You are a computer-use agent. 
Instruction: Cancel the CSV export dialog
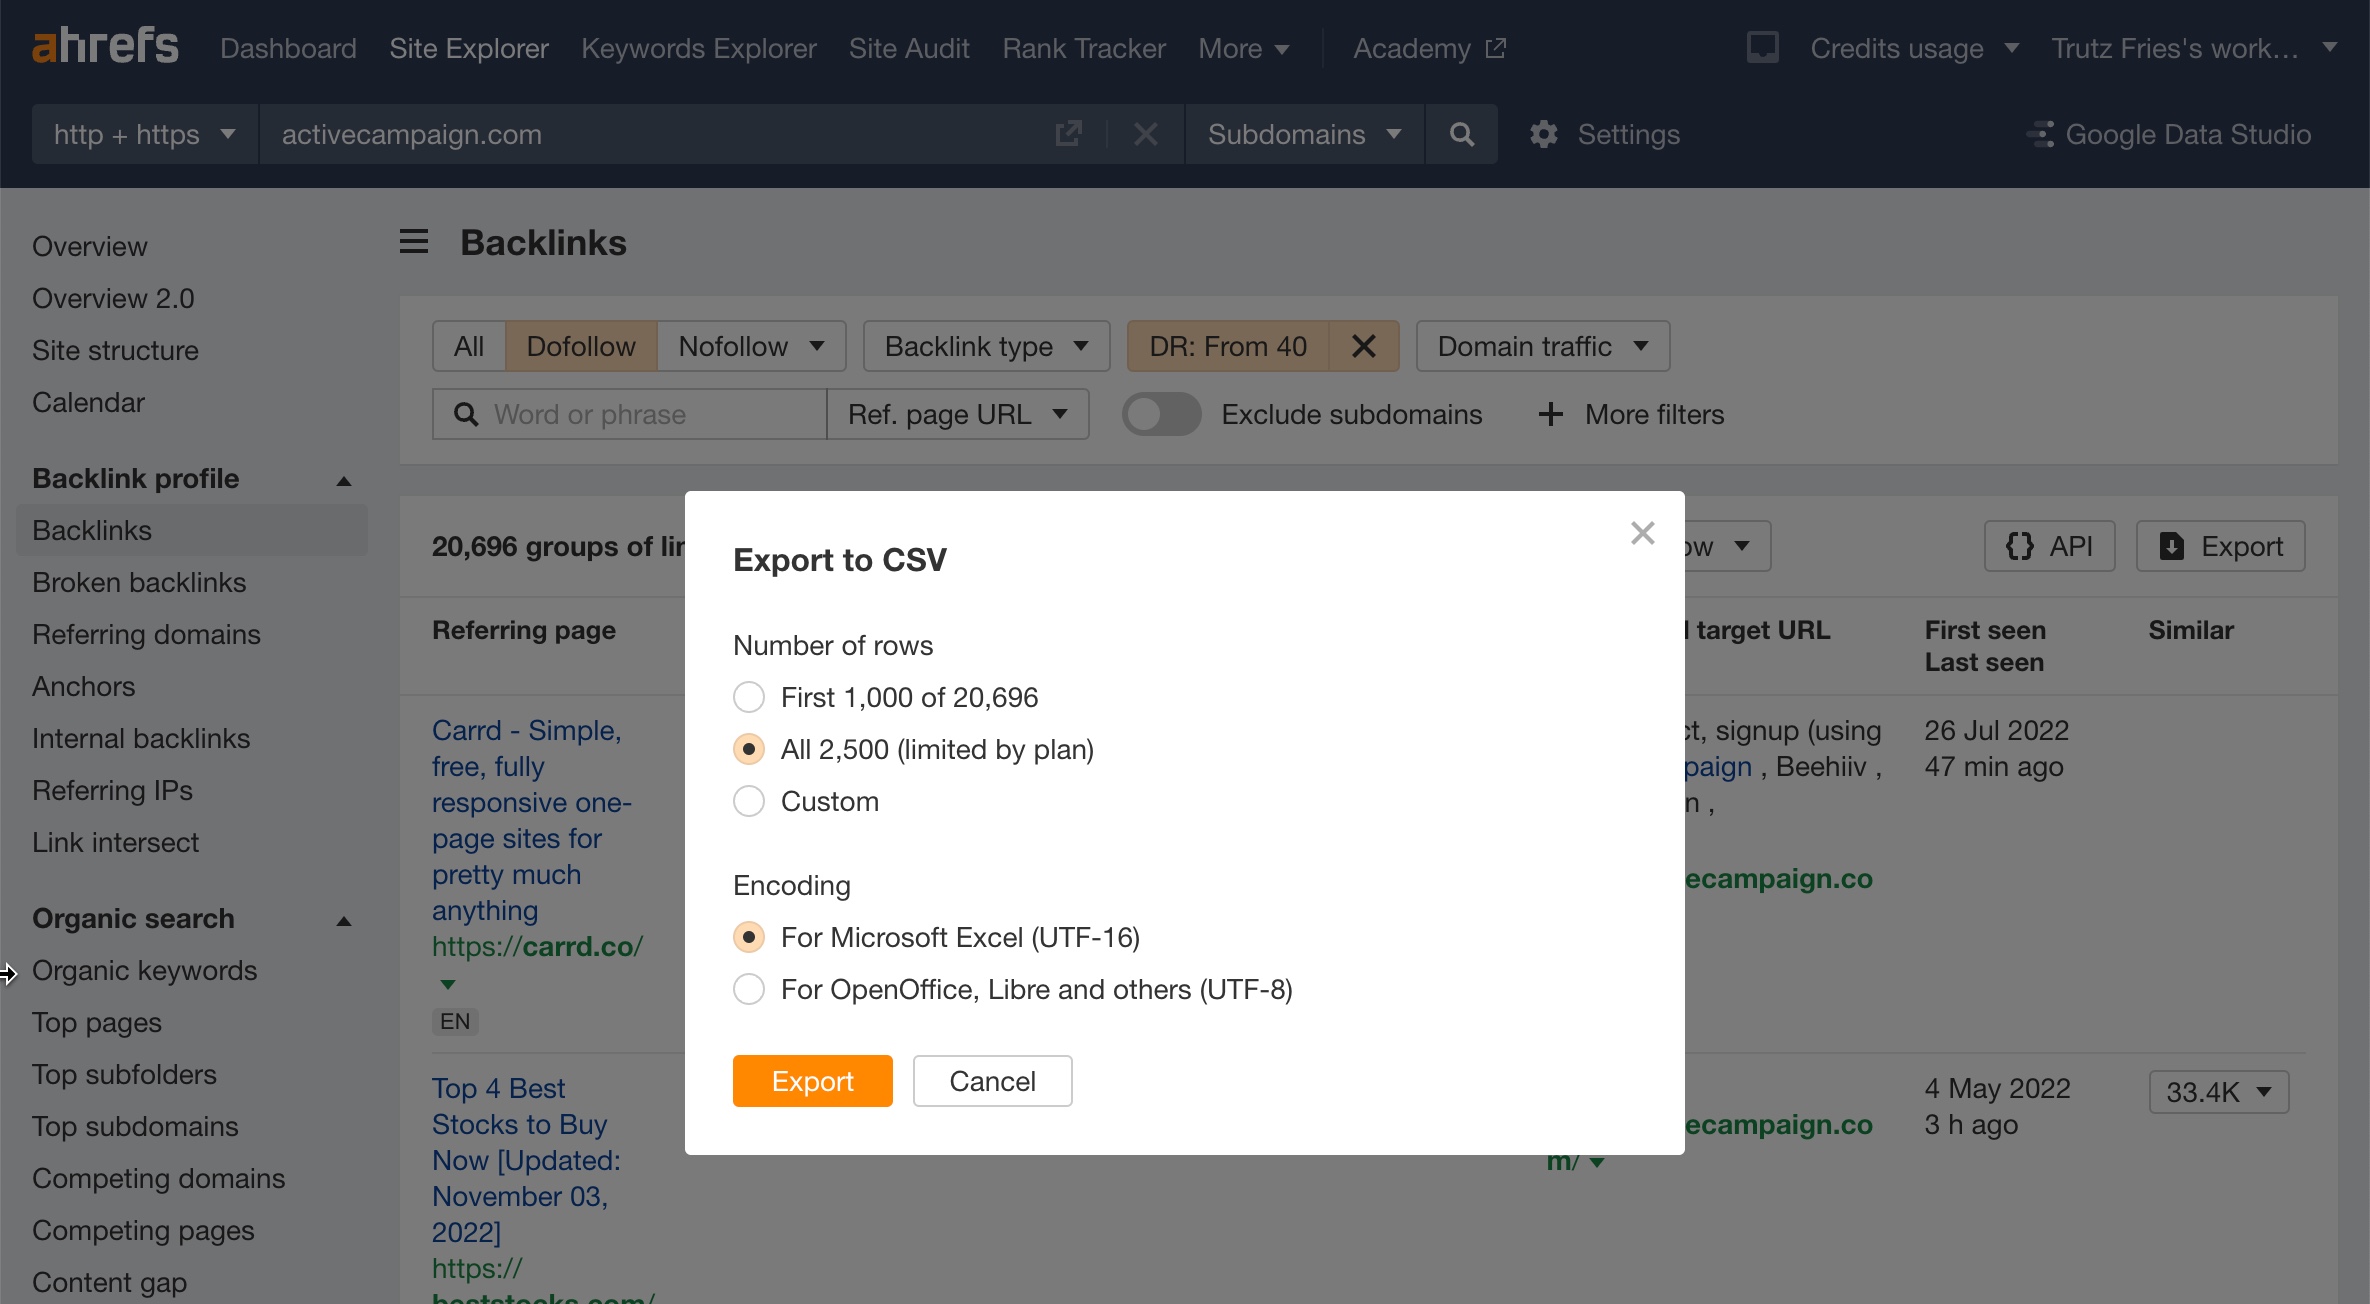(x=993, y=1081)
